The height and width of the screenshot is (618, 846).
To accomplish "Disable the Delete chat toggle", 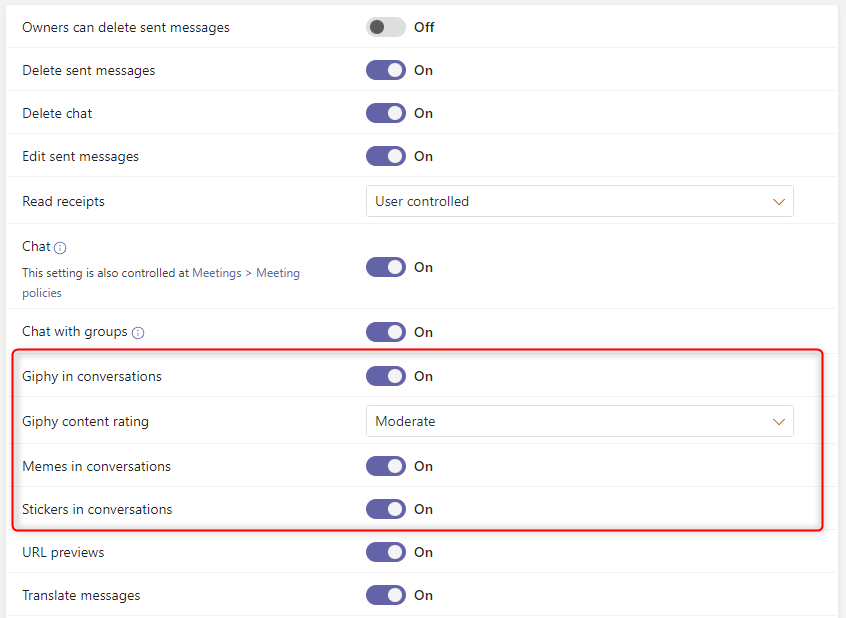I will [385, 113].
